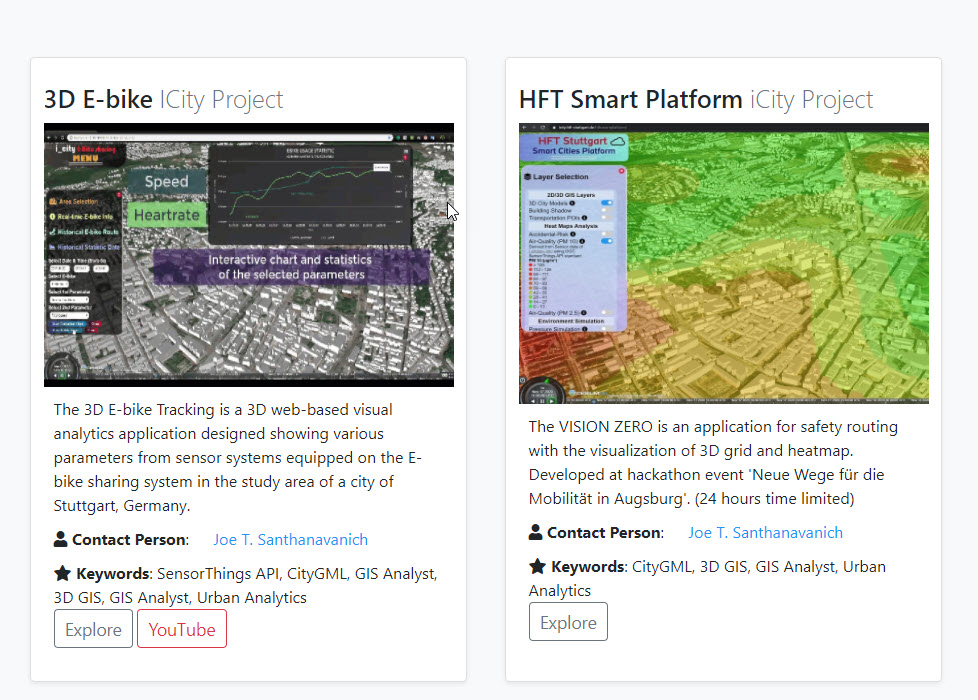Click the info icon next to 3D City Models
This screenshot has width=978, height=700.
572,203
